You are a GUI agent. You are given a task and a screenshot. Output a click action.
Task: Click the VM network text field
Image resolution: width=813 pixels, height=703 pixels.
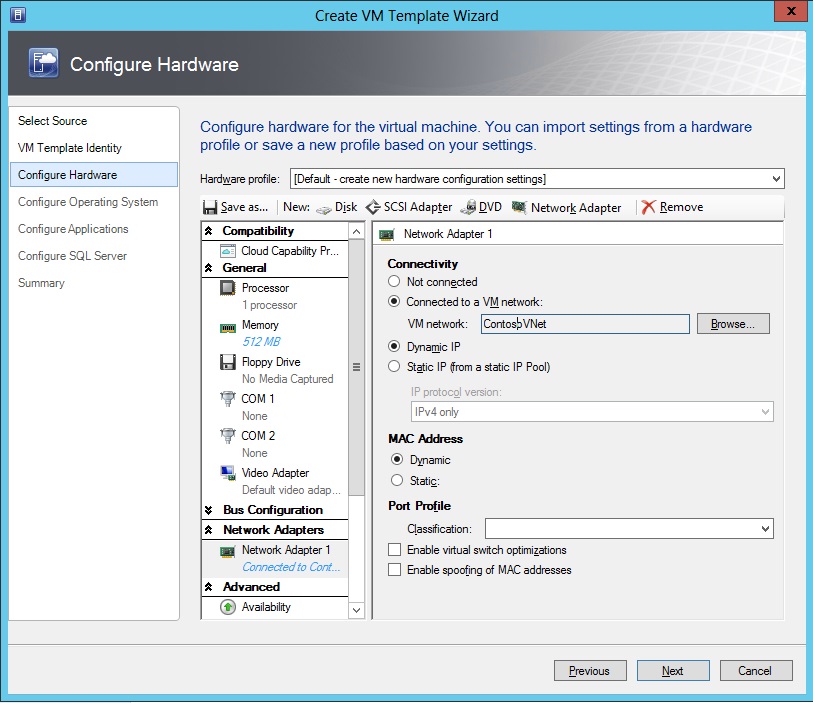(584, 324)
